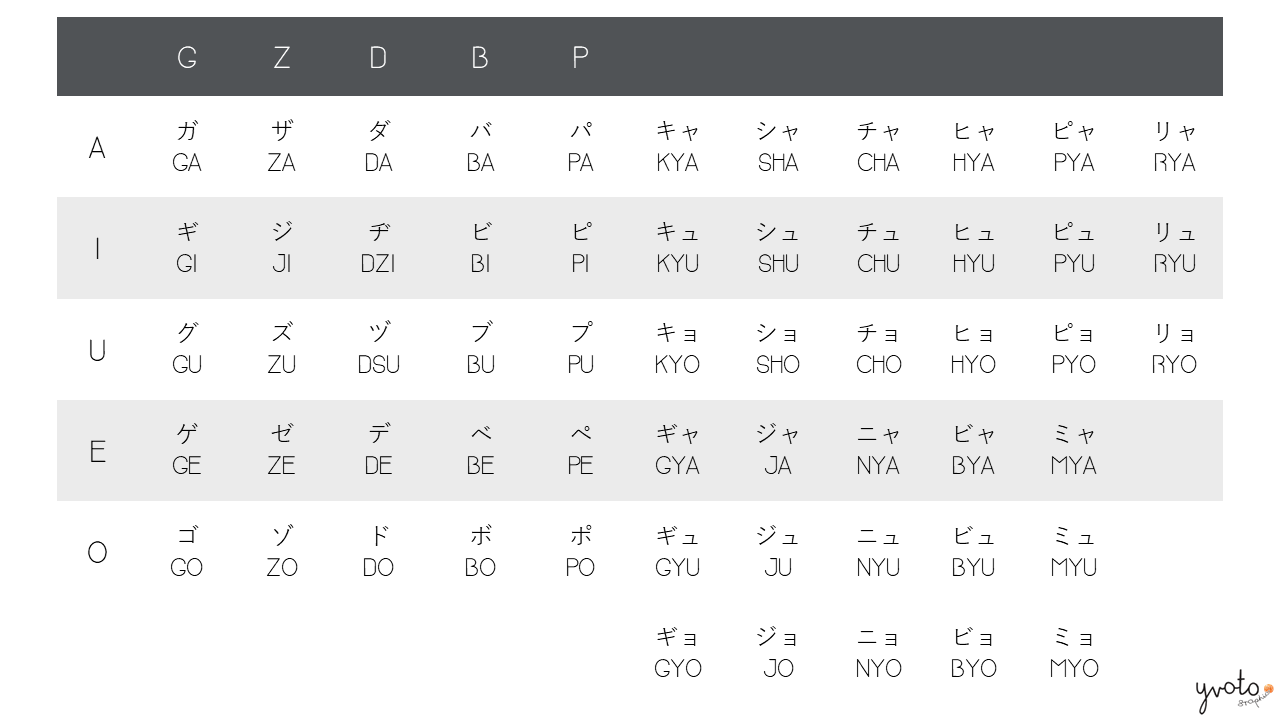
Task: Select the CHU katakana cell
Action: [x=878, y=248]
